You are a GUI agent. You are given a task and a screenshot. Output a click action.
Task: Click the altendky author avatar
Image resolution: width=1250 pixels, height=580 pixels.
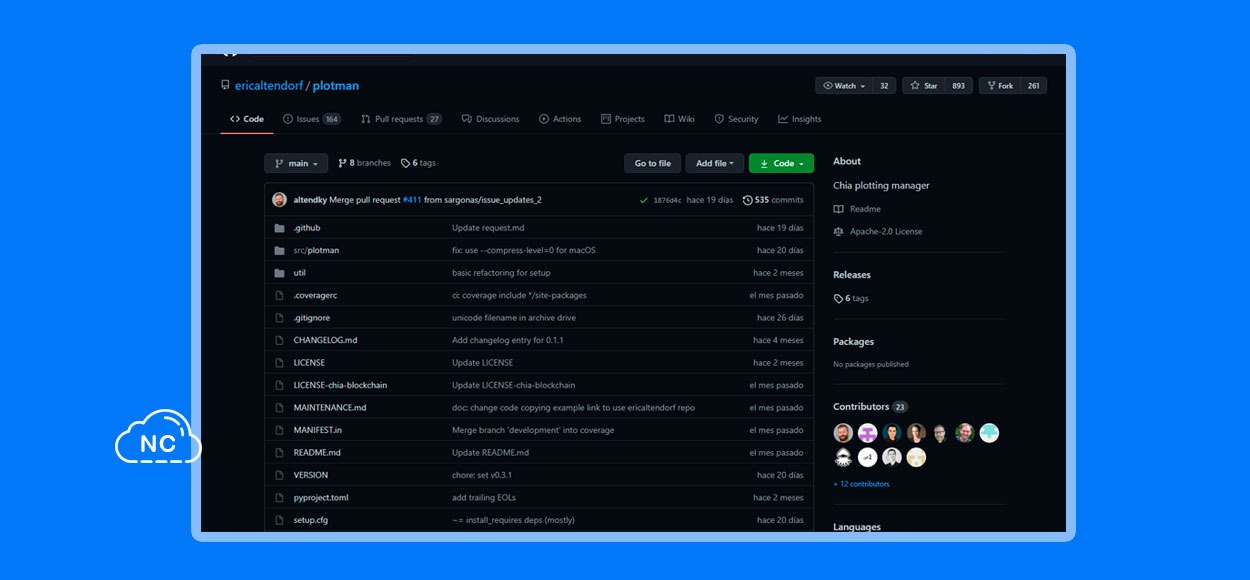tap(279, 200)
